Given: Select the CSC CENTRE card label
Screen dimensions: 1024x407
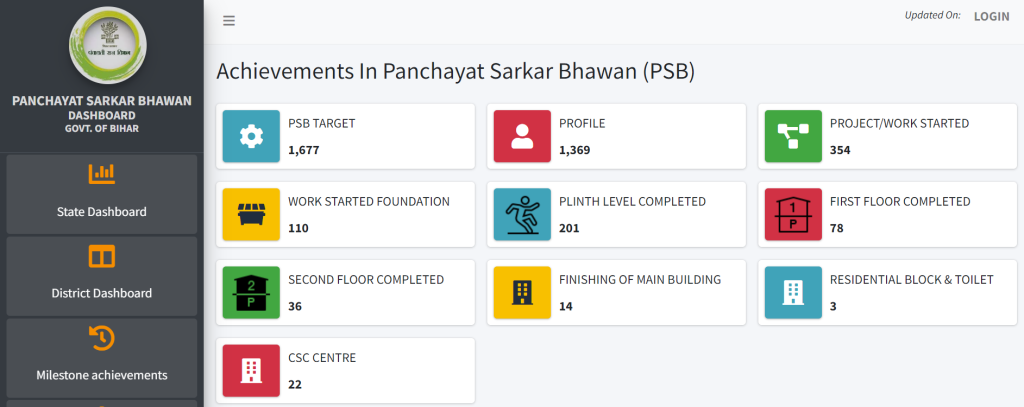Looking at the screenshot, I should coord(322,358).
